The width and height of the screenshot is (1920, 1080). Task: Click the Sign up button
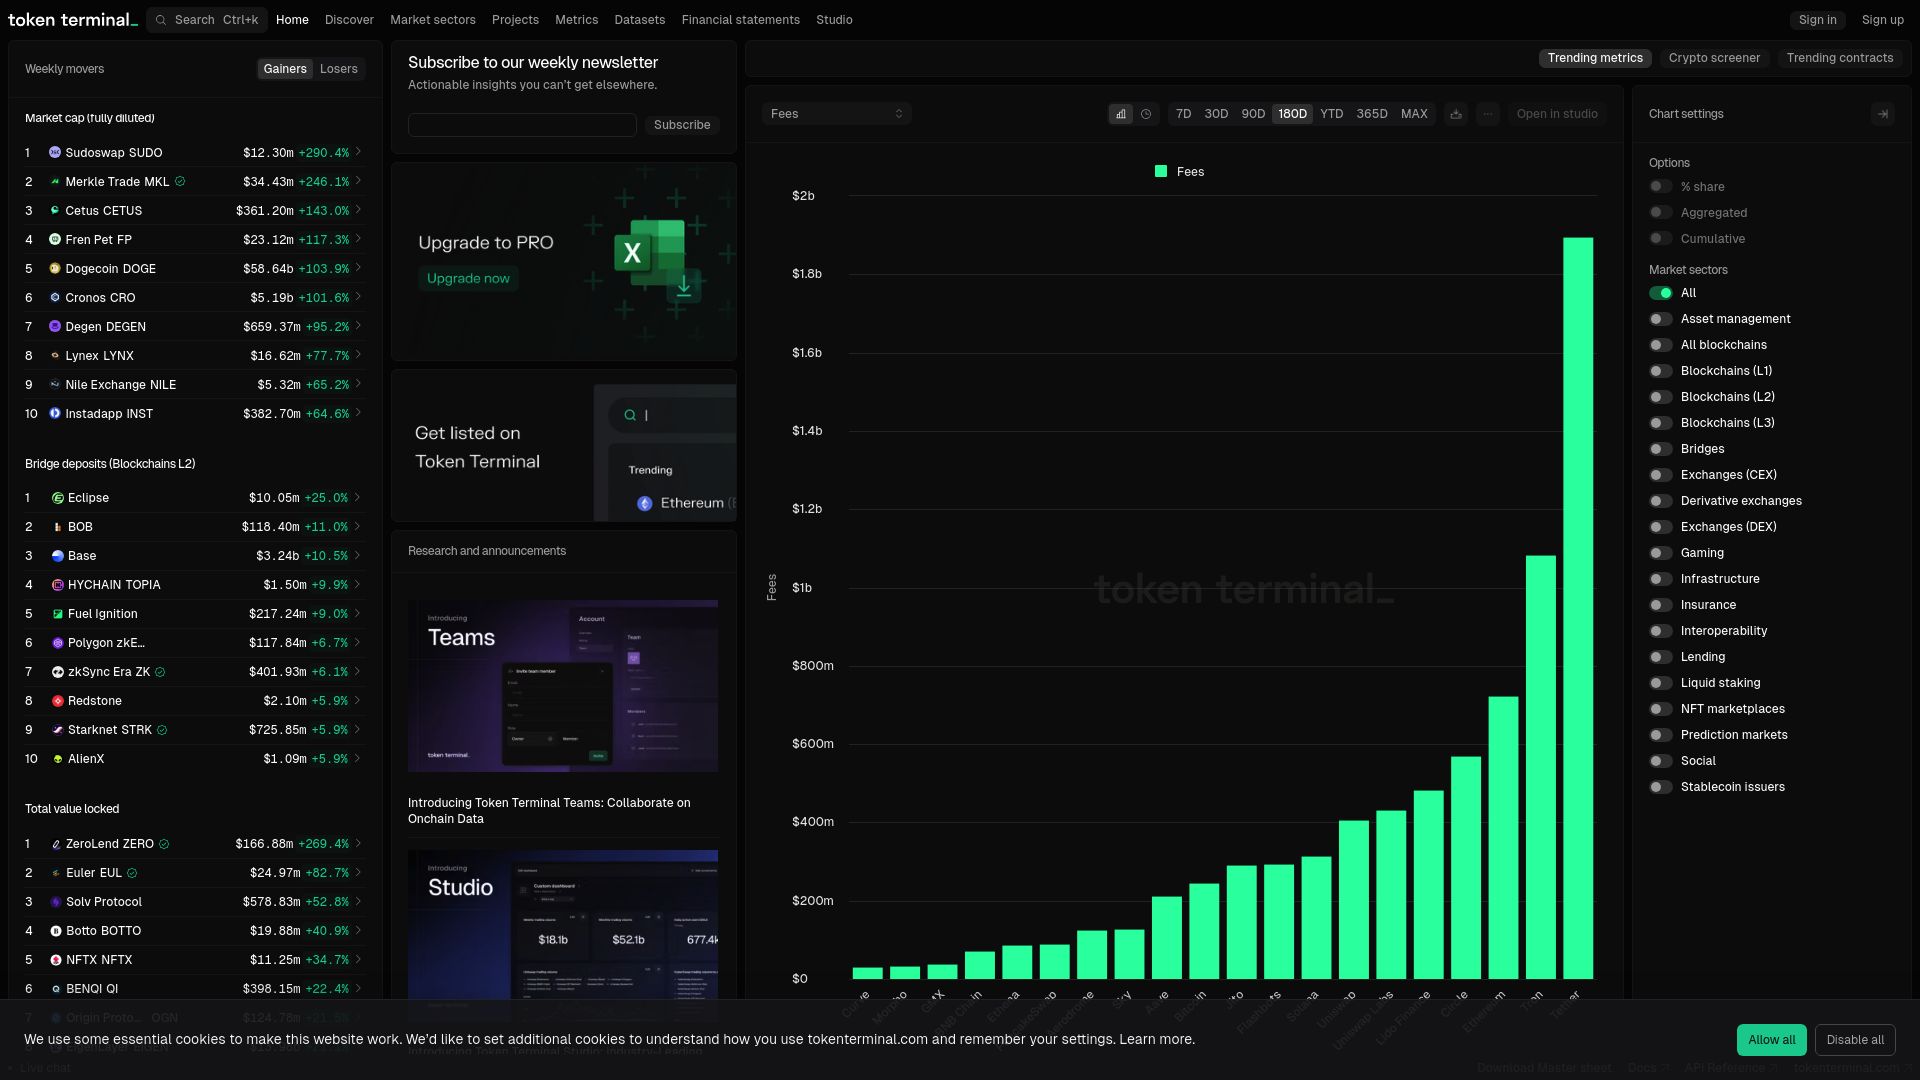click(x=1883, y=20)
